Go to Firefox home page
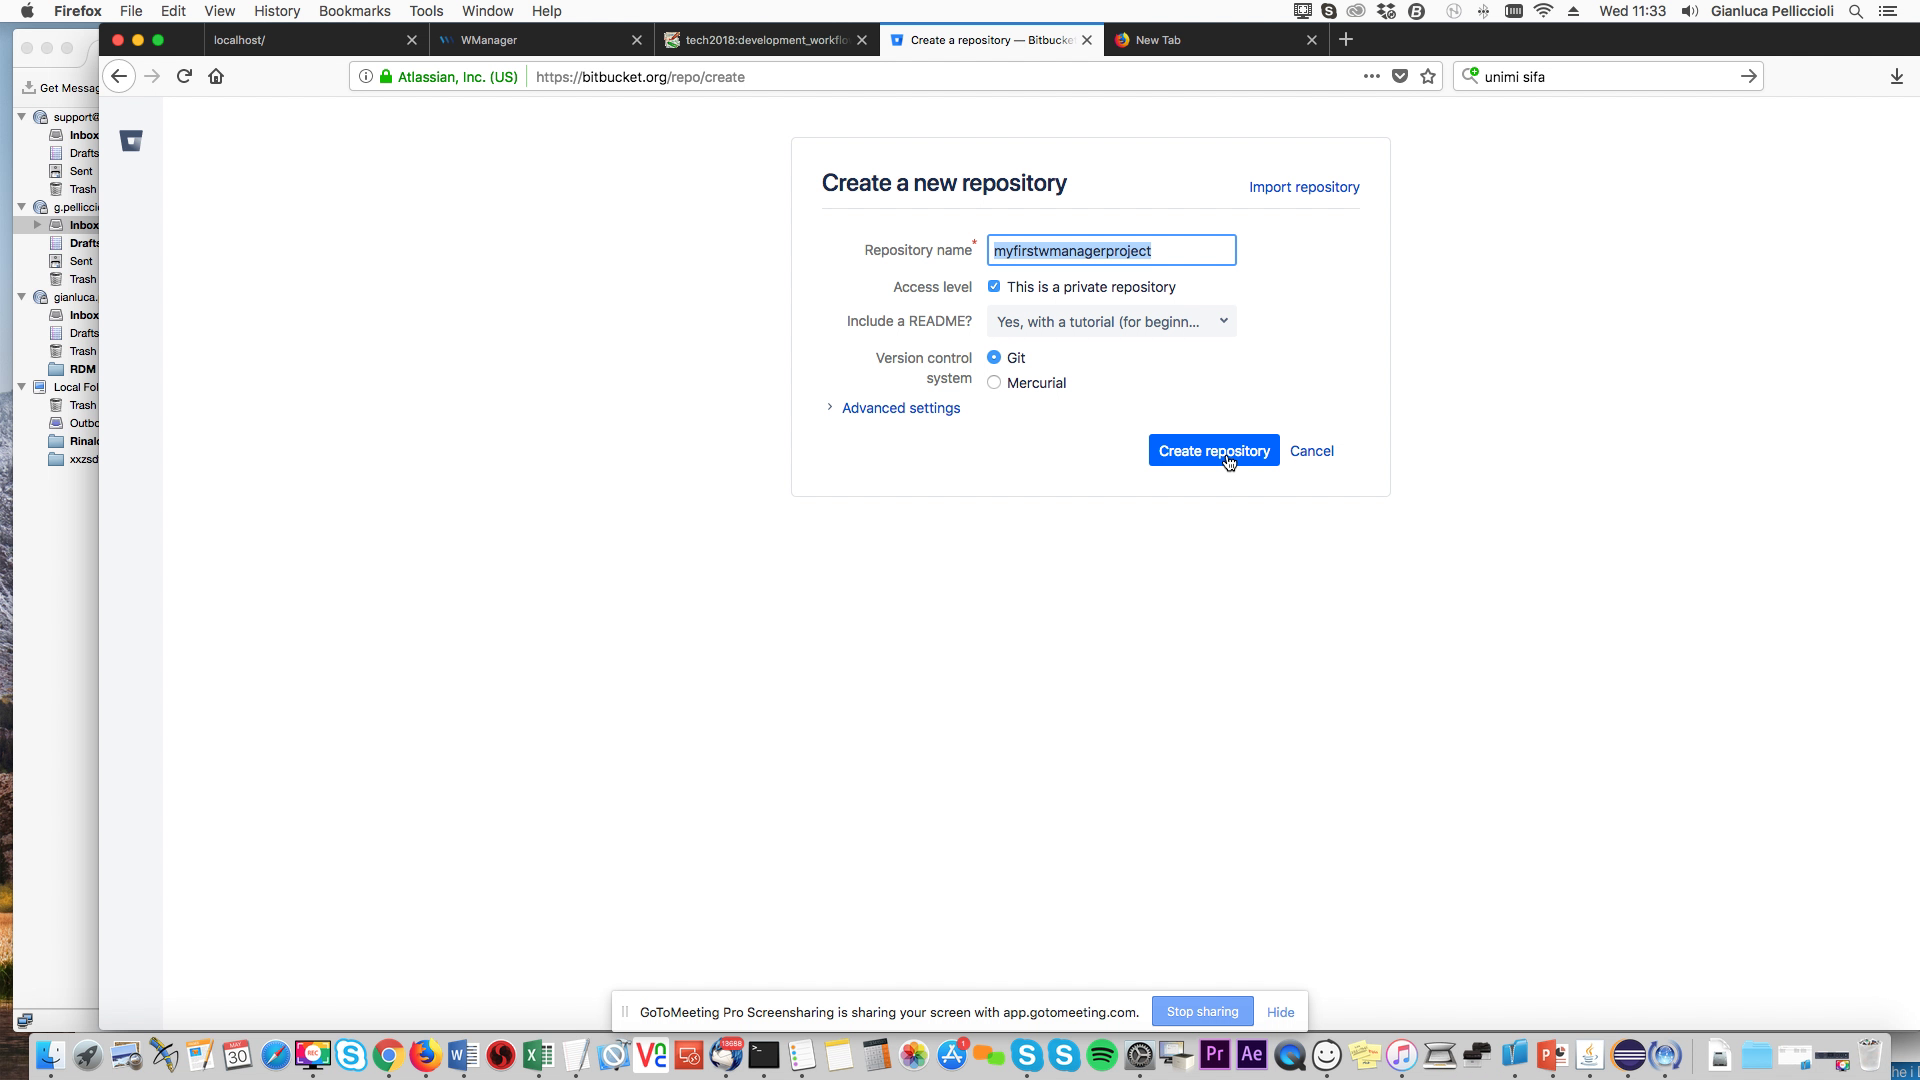This screenshot has height=1080, width=1920. click(216, 76)
